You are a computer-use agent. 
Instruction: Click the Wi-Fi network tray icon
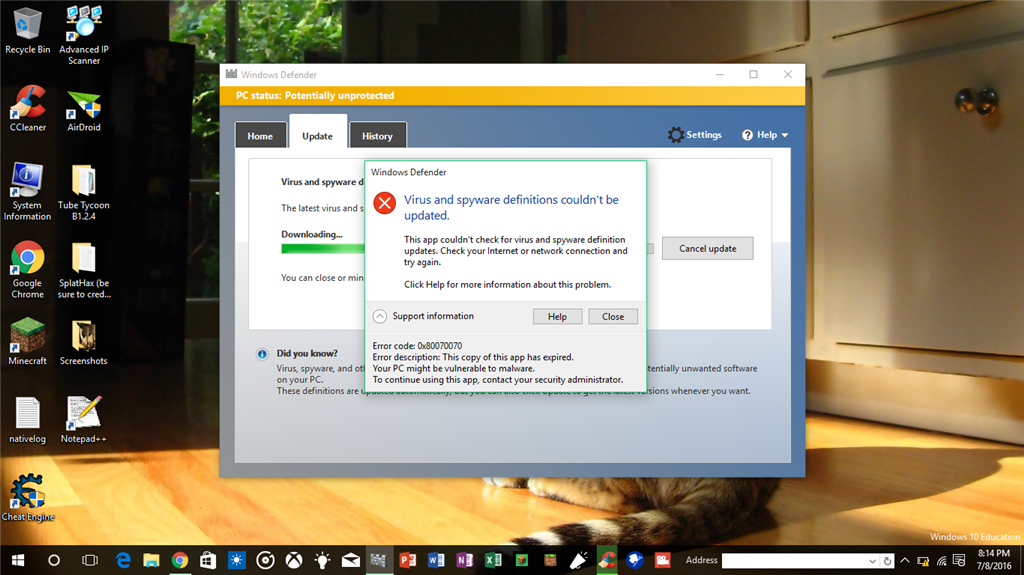click(941, 560)
